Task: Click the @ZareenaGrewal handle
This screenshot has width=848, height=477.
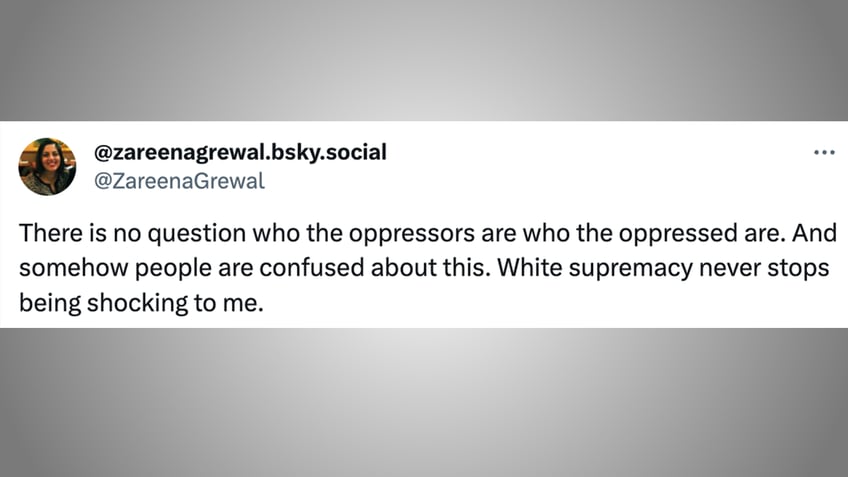Action: pyautogui.click(x=180, y=181)
